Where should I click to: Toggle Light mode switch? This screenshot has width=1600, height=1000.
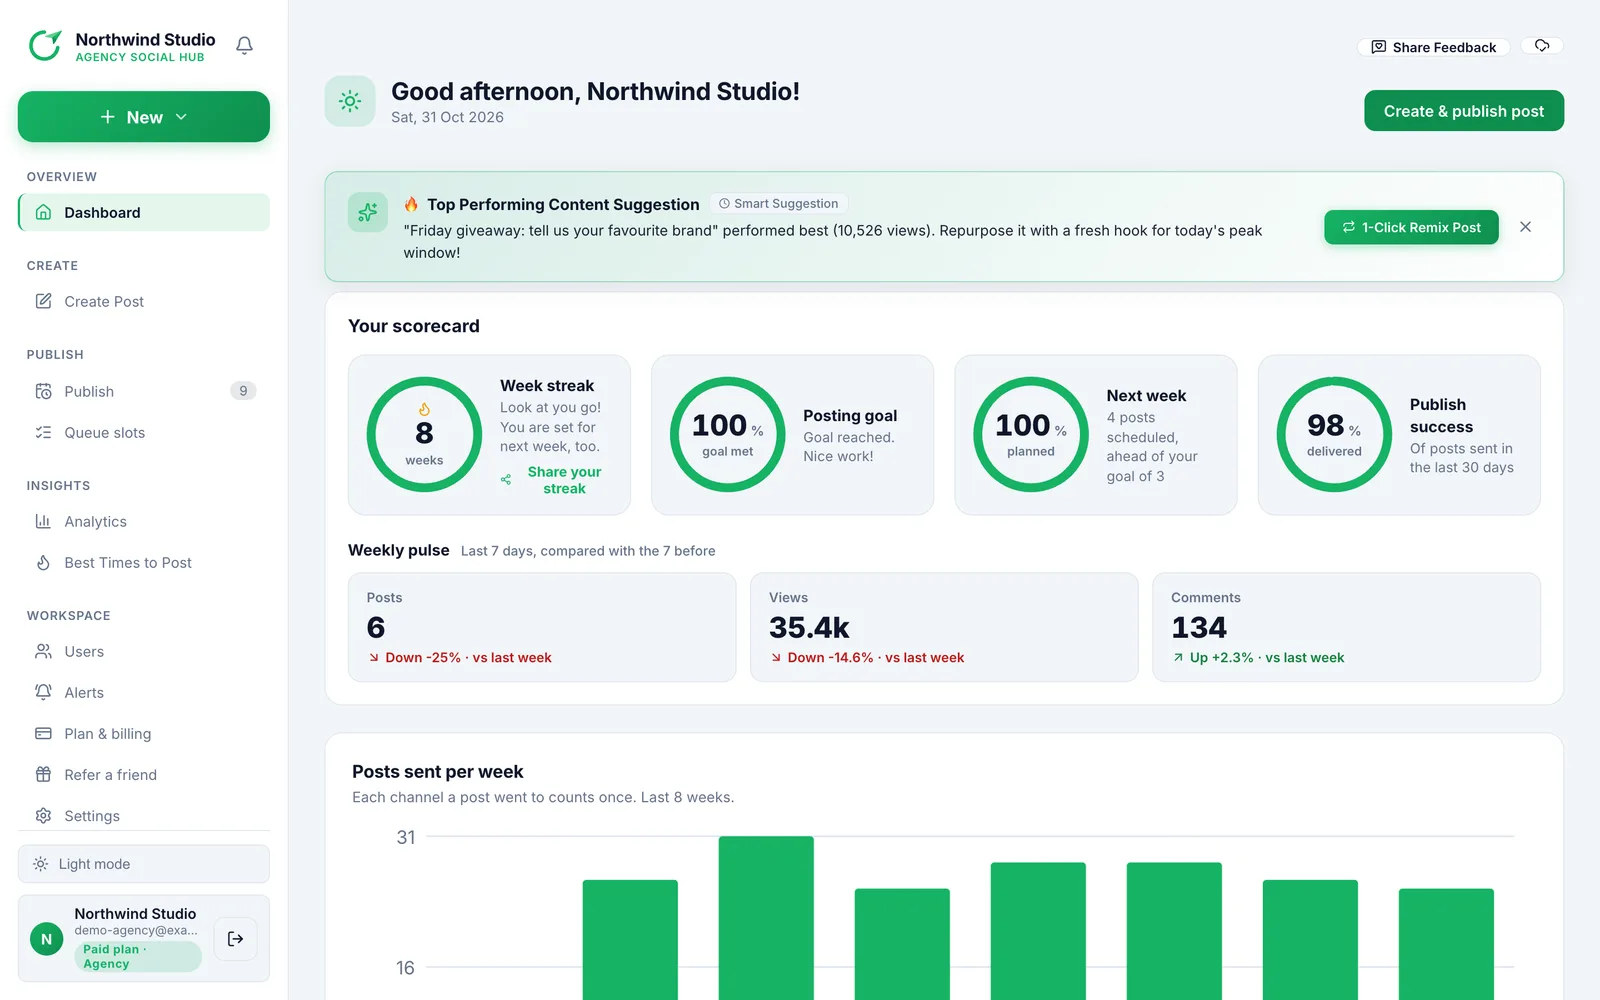click(144, 864)
